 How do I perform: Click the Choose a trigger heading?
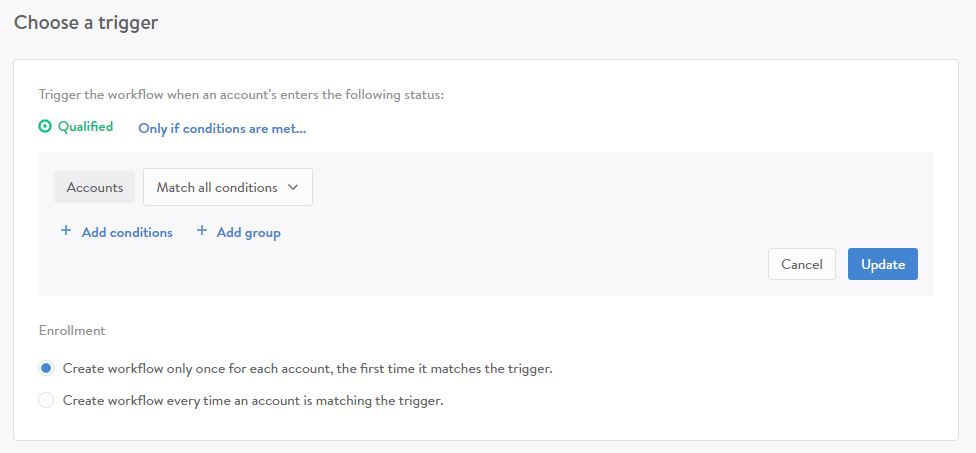tap(86, 22)
